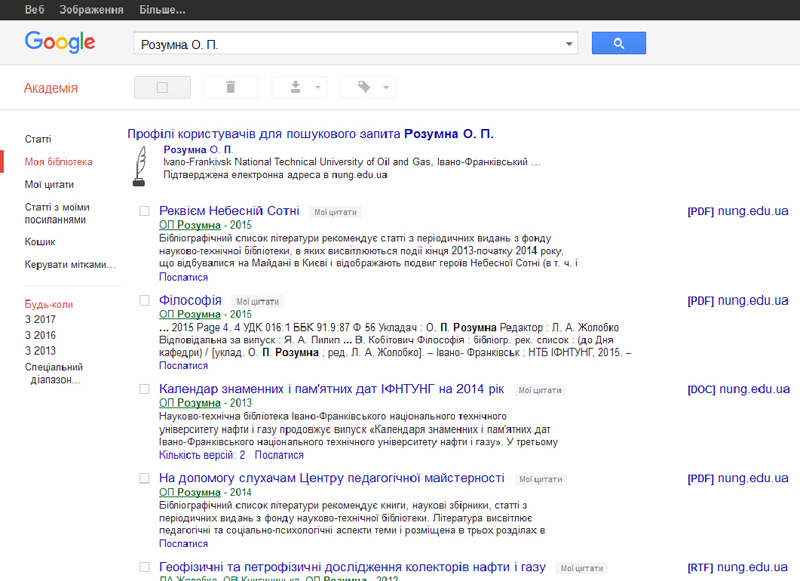Viewport: 800px width, 581px height.
Task: Open Кількість версій: 2 link
Action: point(202,455)
